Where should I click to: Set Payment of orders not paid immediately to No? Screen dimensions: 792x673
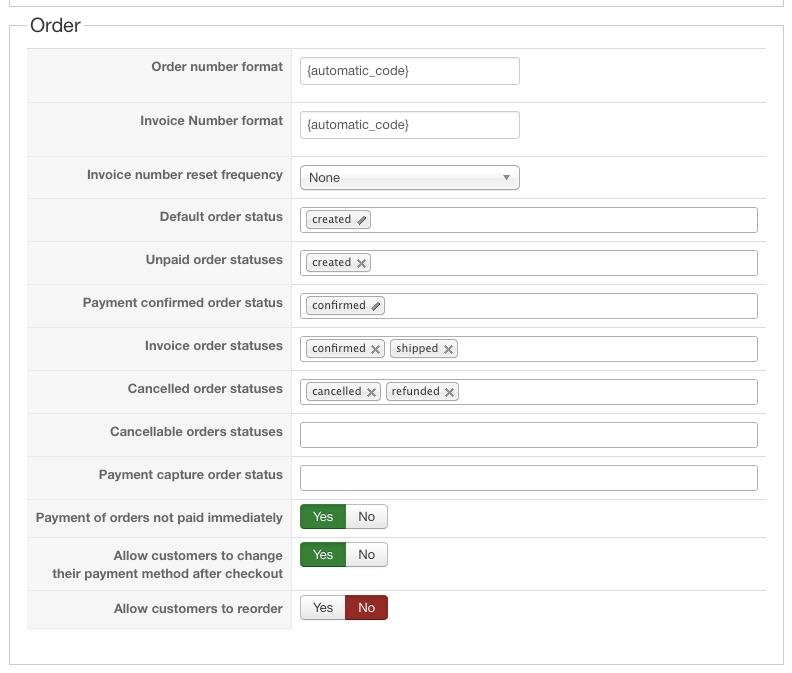coord(367,517)
